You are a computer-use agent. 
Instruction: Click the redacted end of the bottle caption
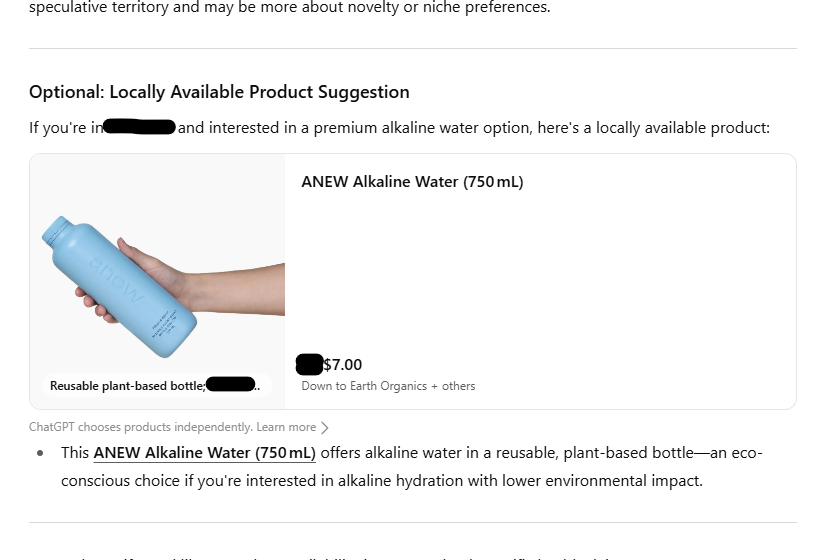click(230, 385)
